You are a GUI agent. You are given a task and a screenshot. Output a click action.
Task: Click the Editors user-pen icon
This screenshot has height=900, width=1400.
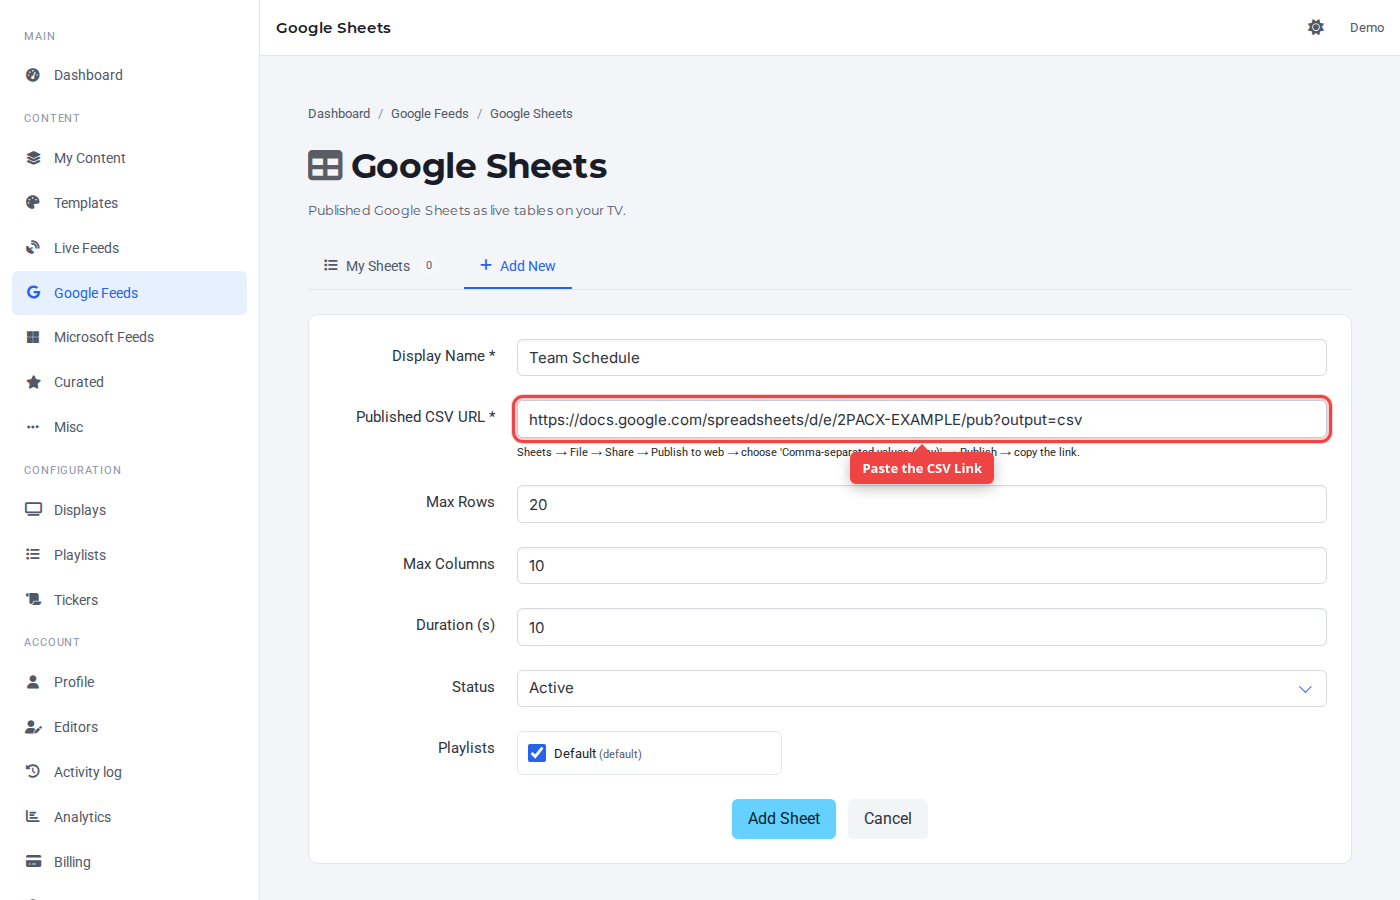pos(33,727)
